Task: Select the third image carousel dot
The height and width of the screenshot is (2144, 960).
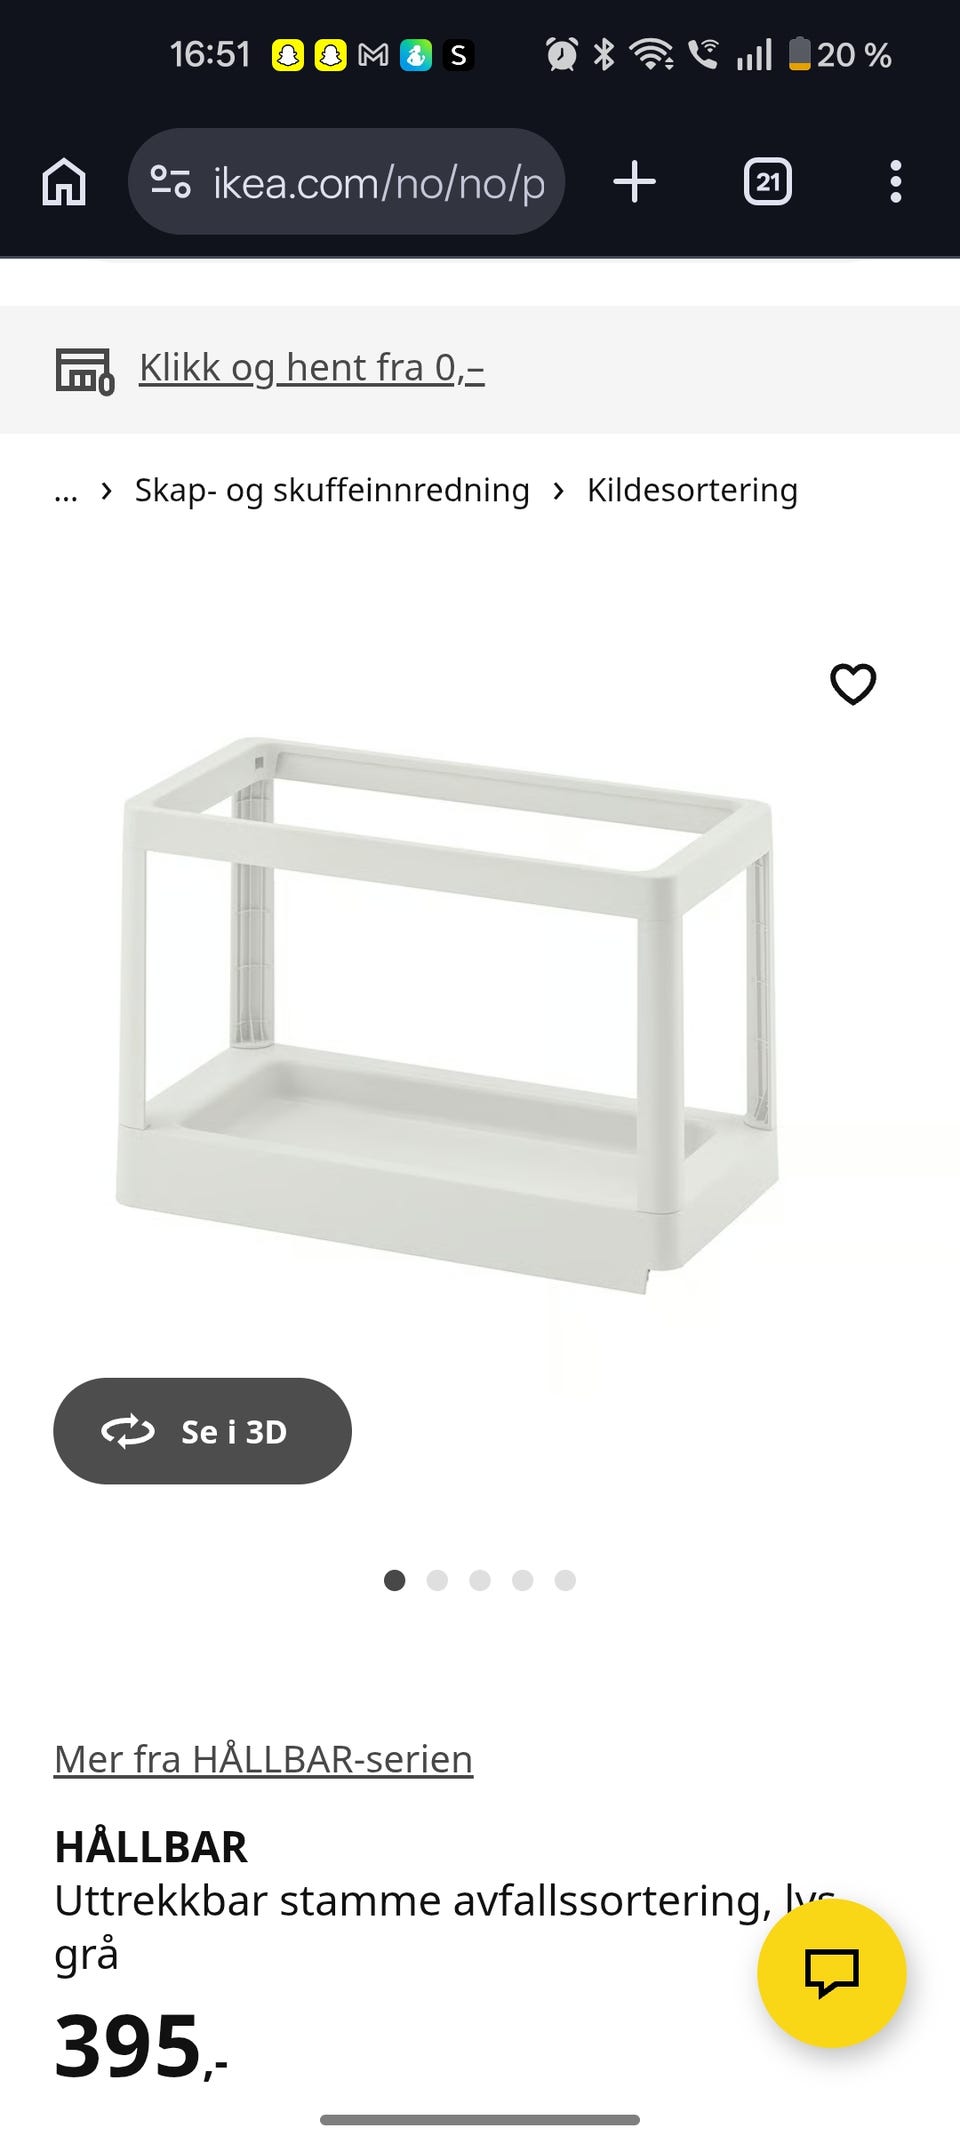Action: coord(480,1580)
